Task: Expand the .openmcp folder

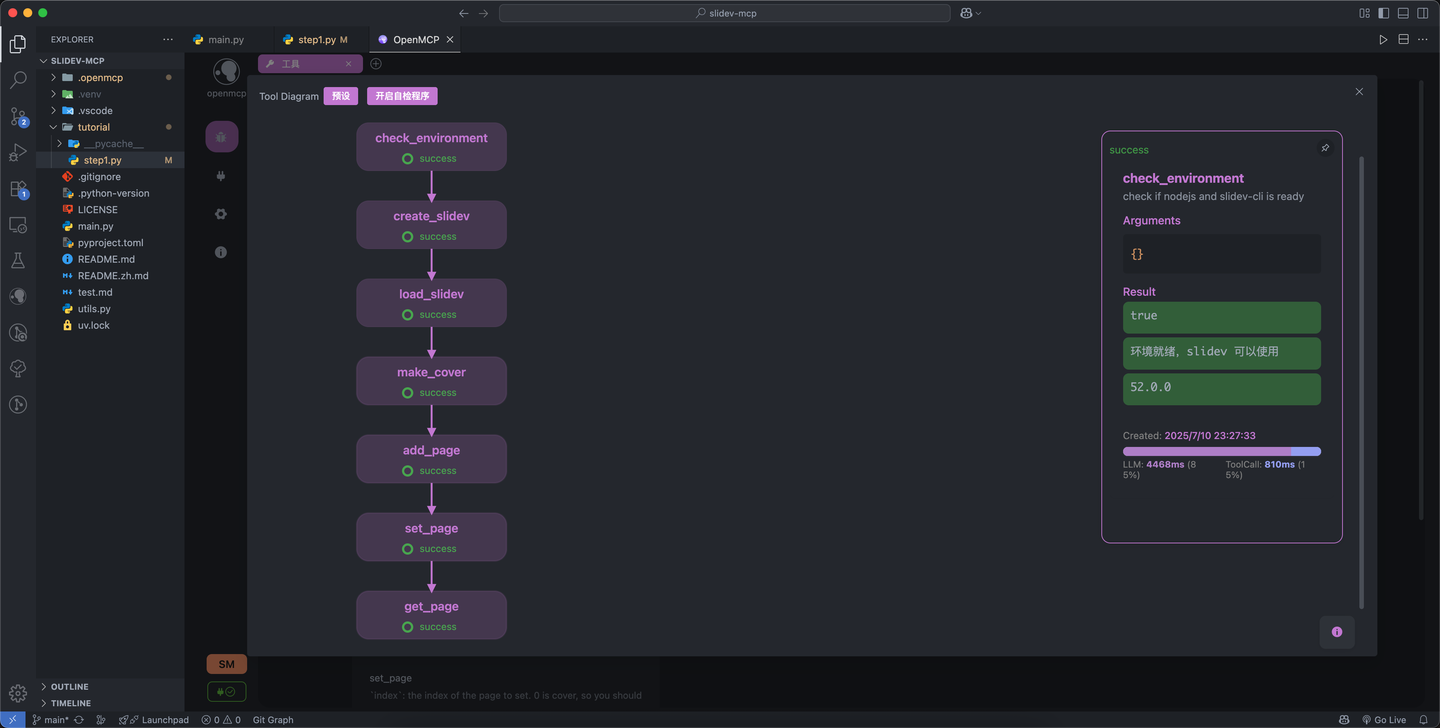Action: tap(110, 78)
